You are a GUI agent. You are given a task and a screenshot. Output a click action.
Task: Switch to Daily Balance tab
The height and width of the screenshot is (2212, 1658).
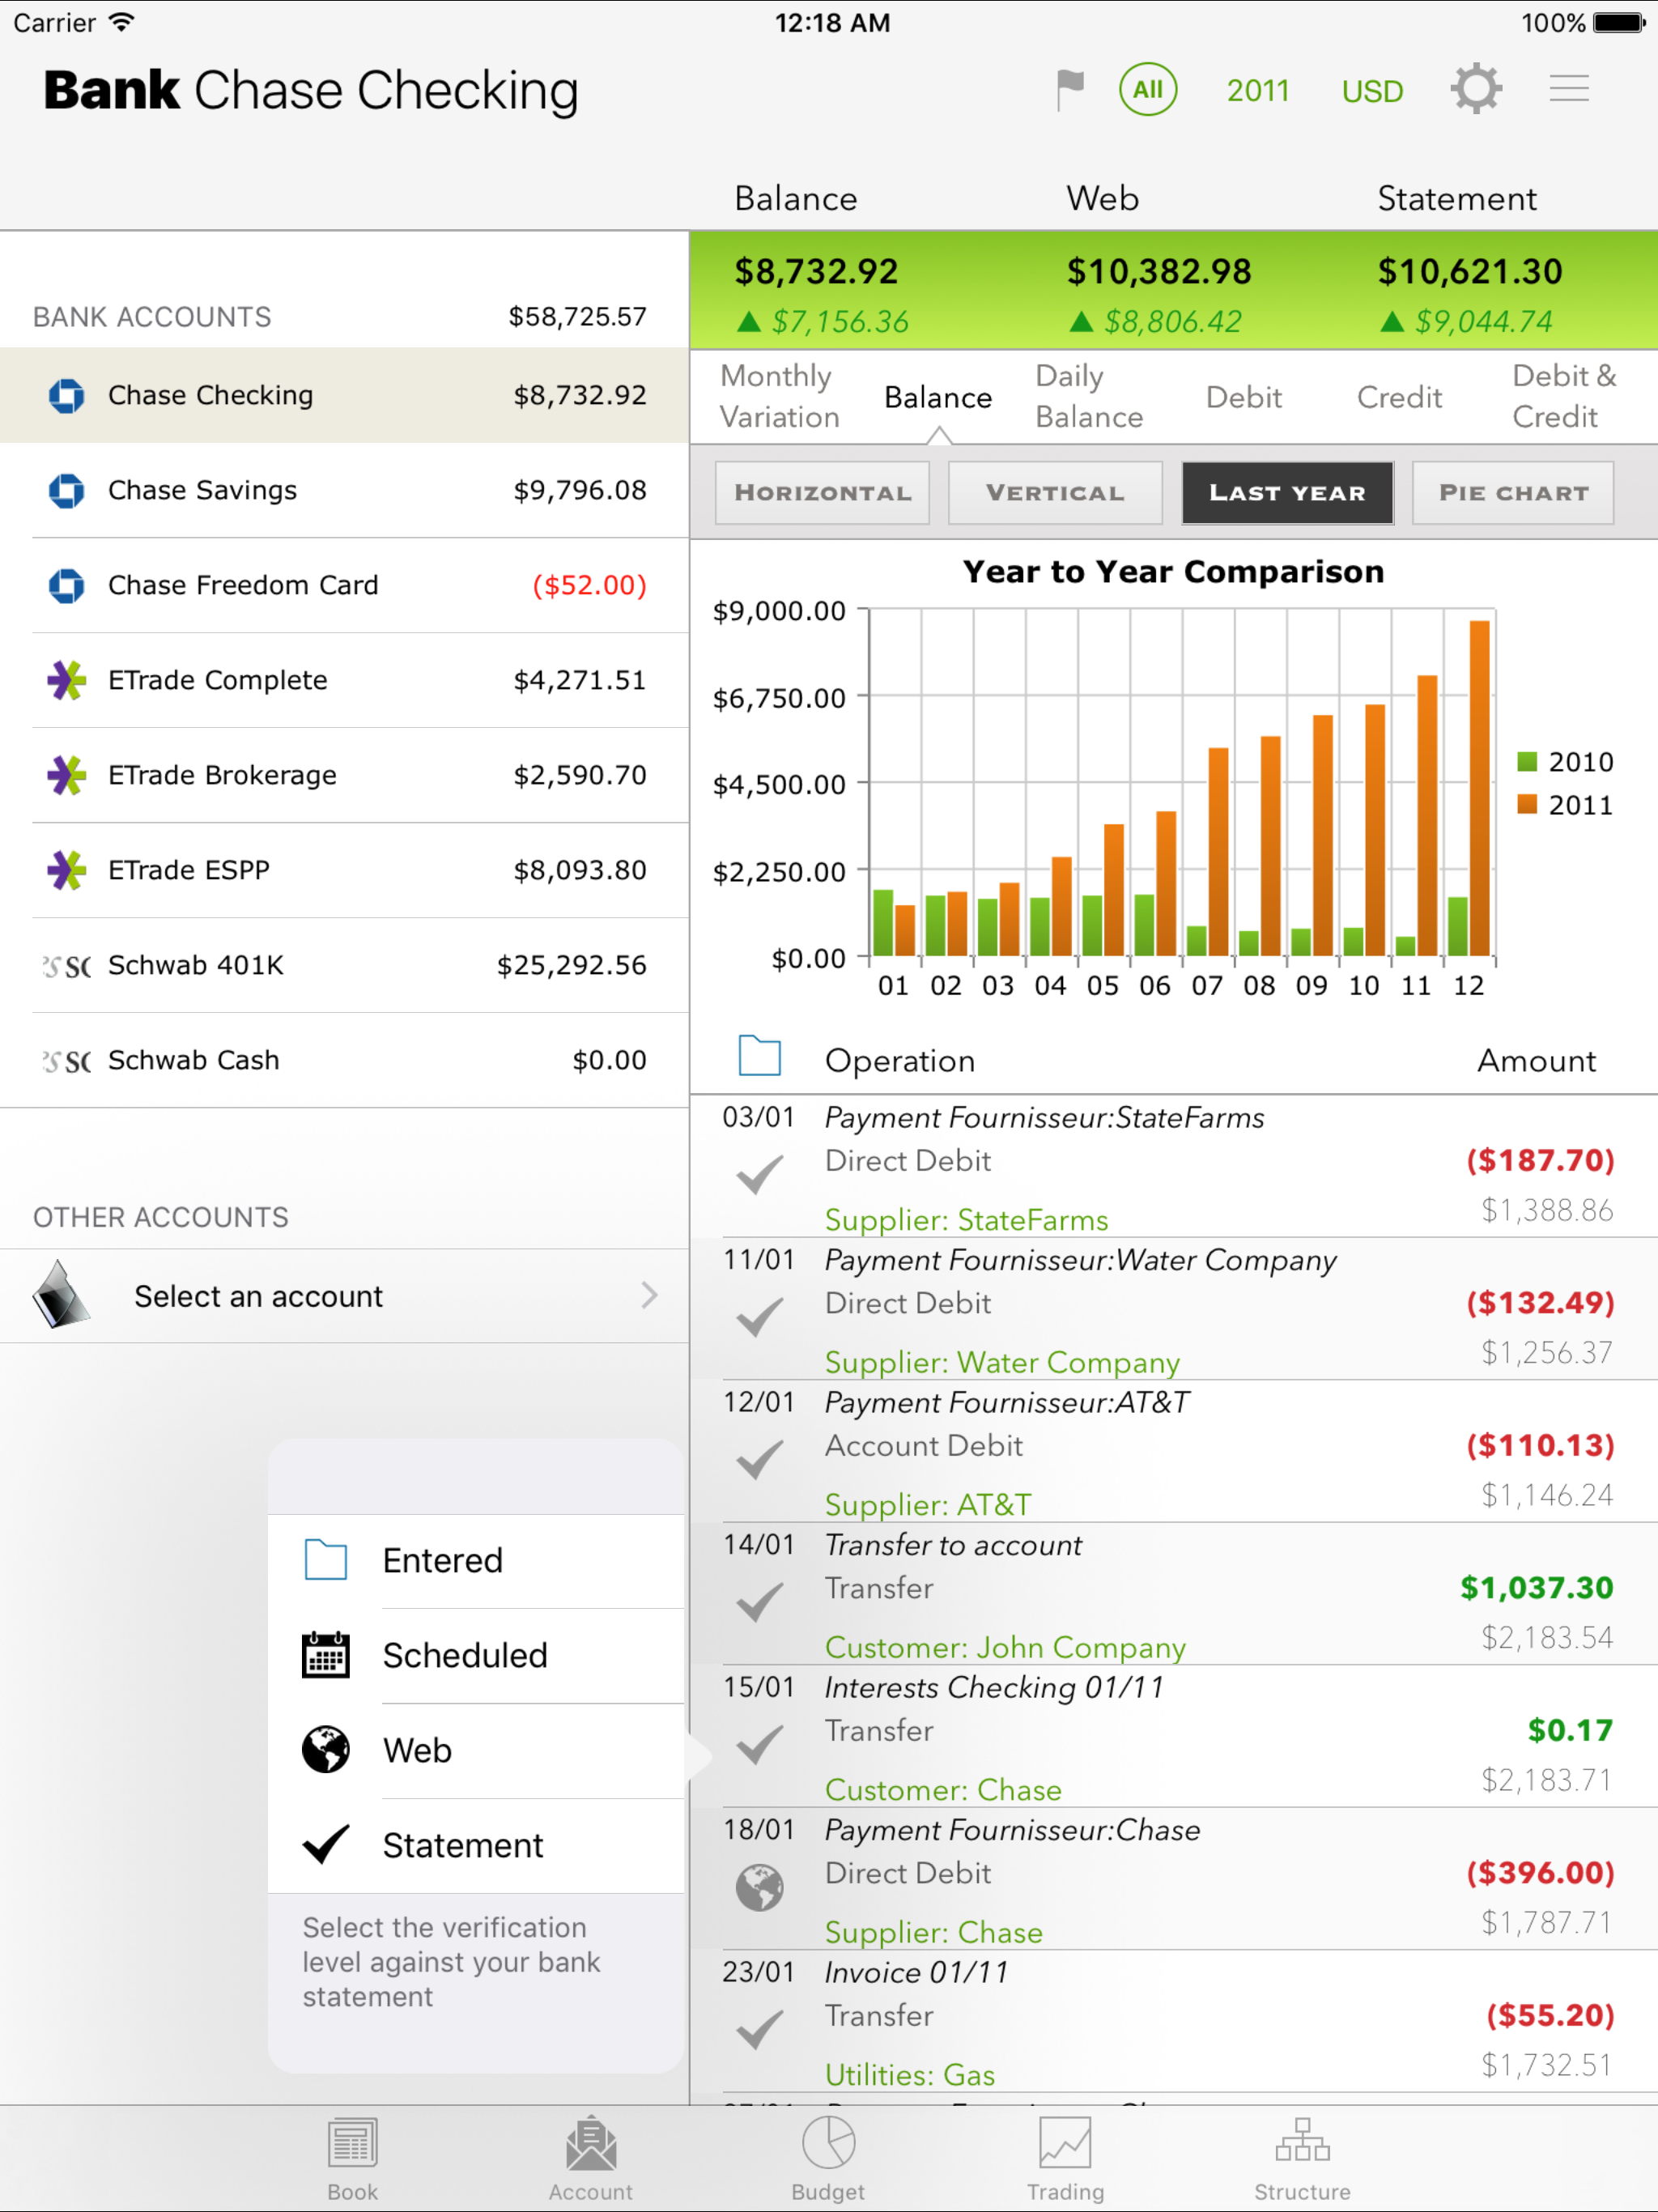[1088, 396]
